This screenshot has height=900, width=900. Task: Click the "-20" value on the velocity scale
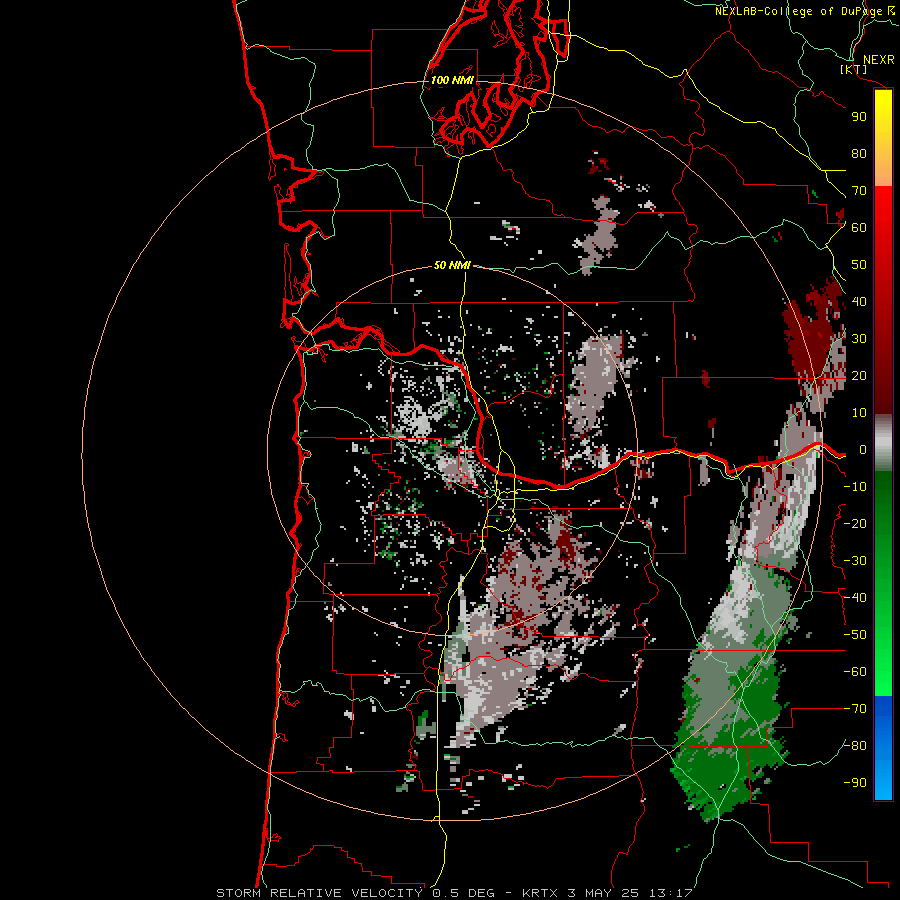pos(855,524)
